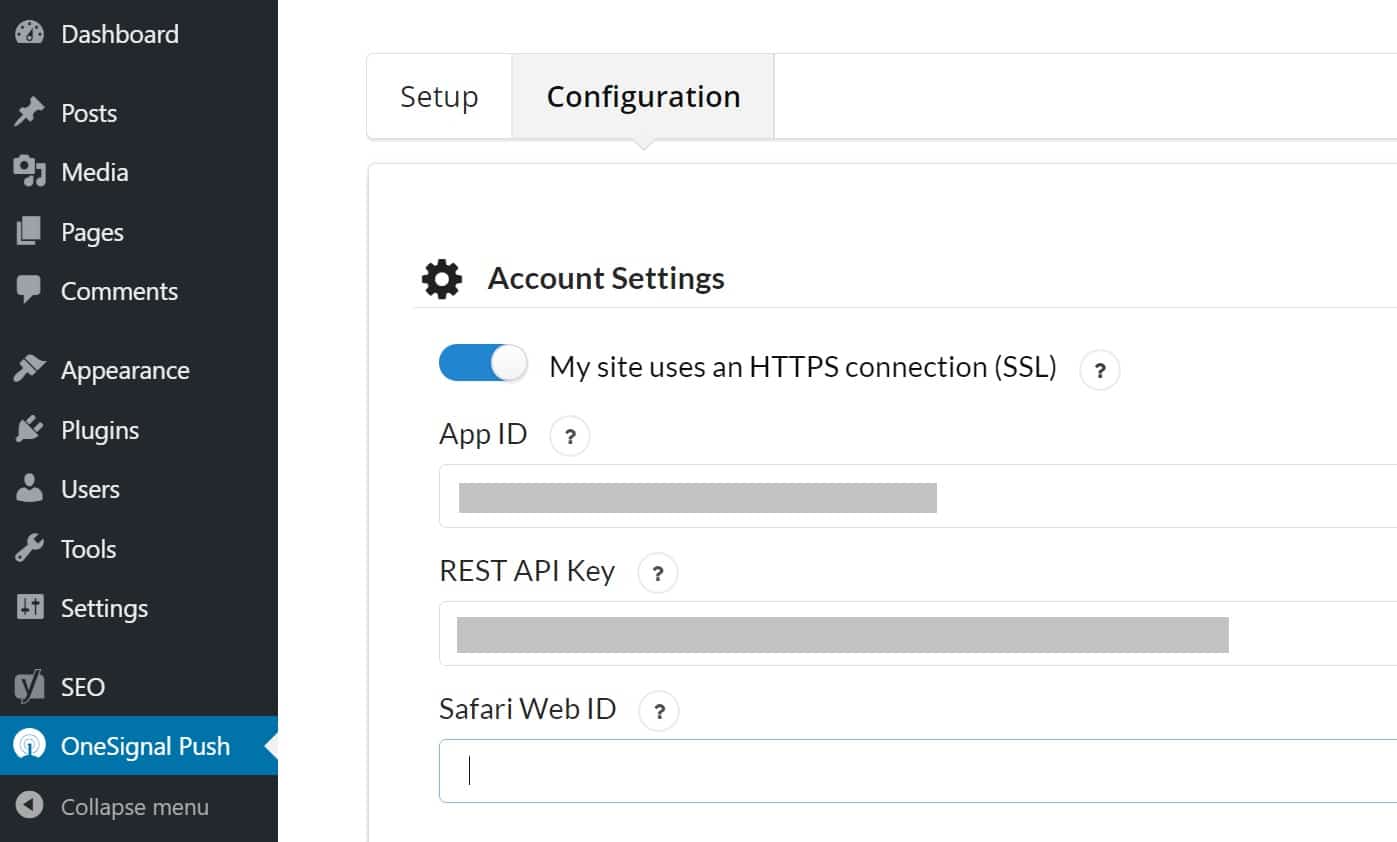Click the Users icon
Image resolution: width=1397 pixels, height=842 pixels.
point(28,488)
